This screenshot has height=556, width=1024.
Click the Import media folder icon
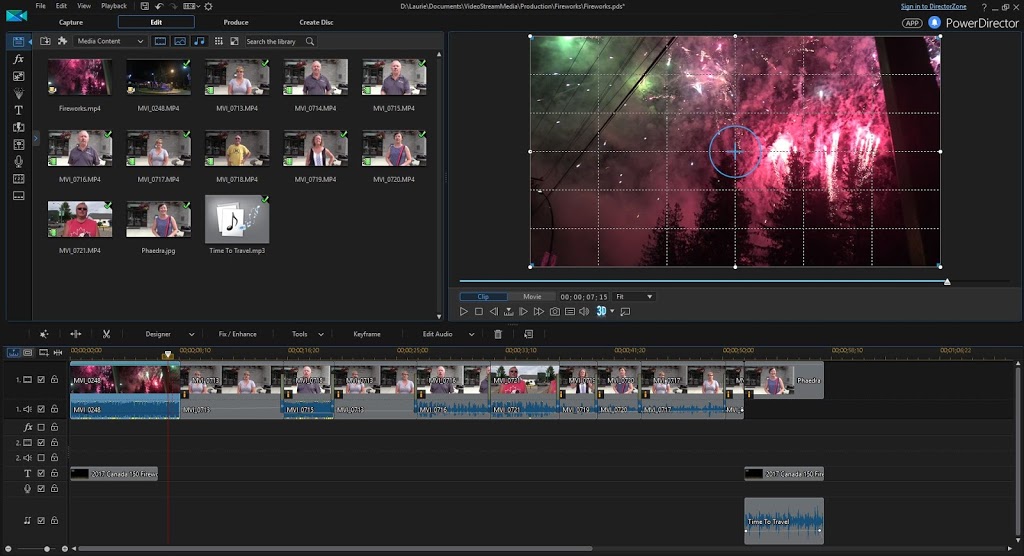click(x=45, y=41)
